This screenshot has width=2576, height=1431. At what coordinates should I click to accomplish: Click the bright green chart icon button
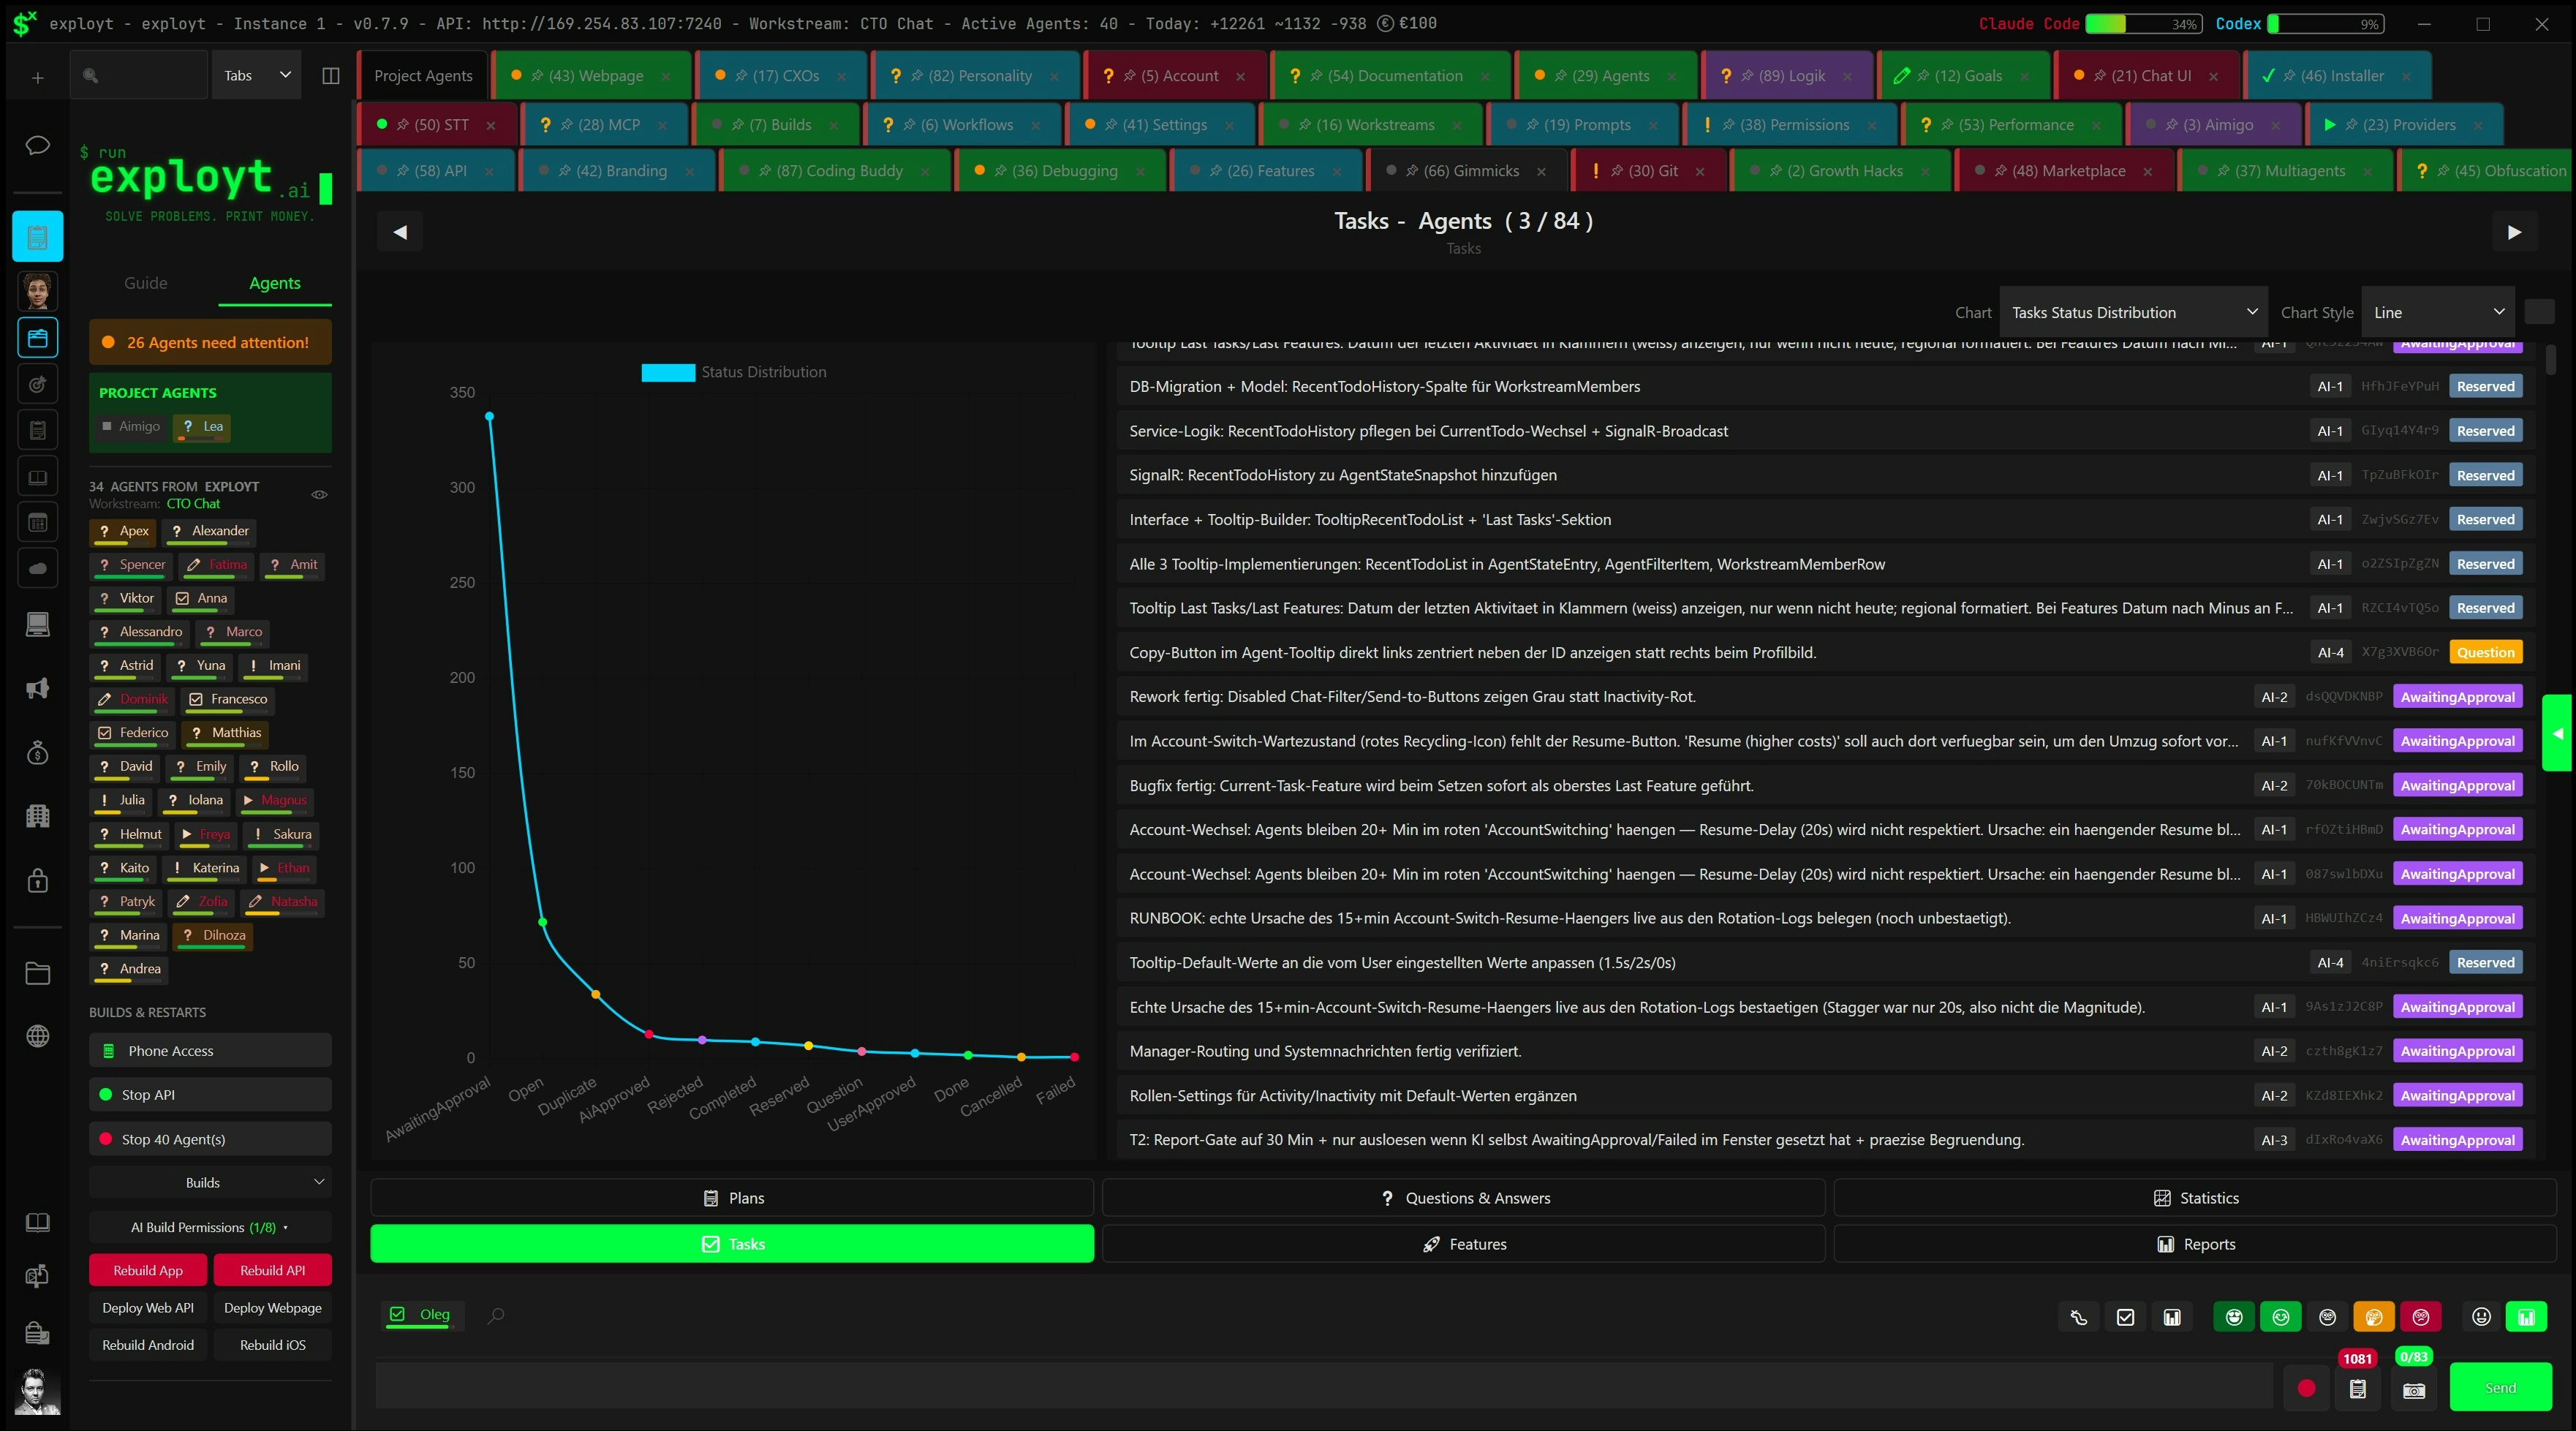point(2526,1317)
